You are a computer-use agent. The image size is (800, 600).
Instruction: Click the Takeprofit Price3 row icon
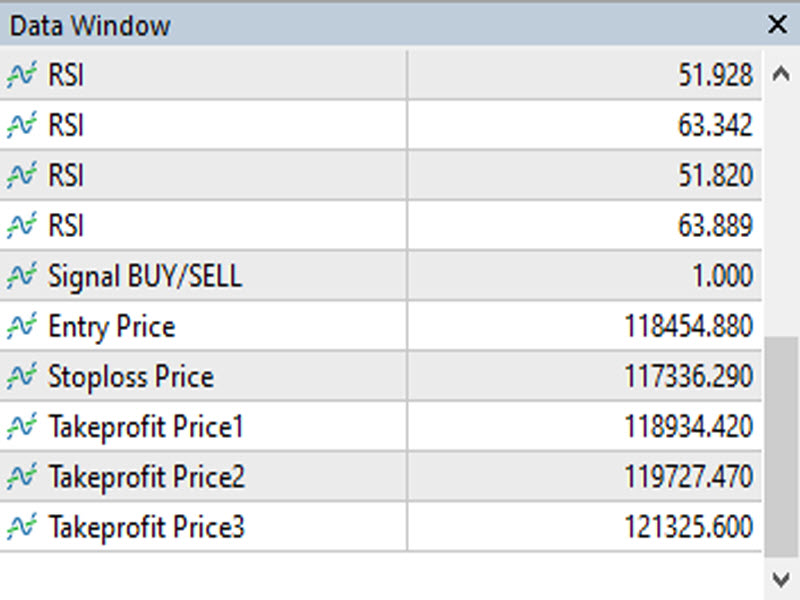click(22, 526)
